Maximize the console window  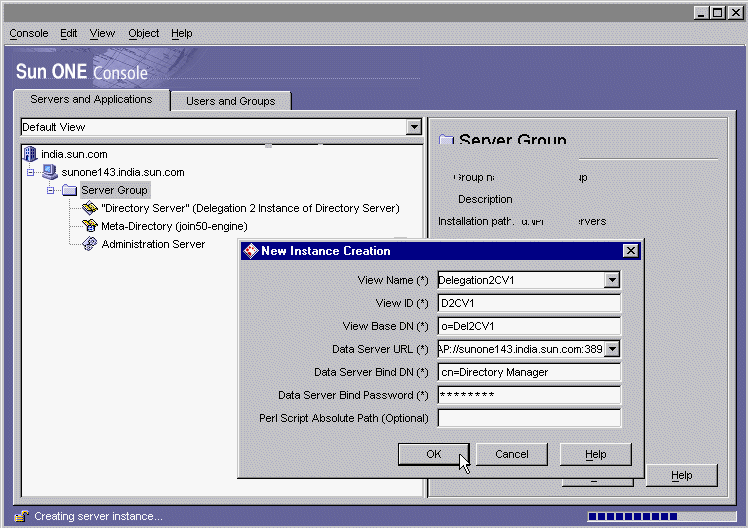click(717, 13)
